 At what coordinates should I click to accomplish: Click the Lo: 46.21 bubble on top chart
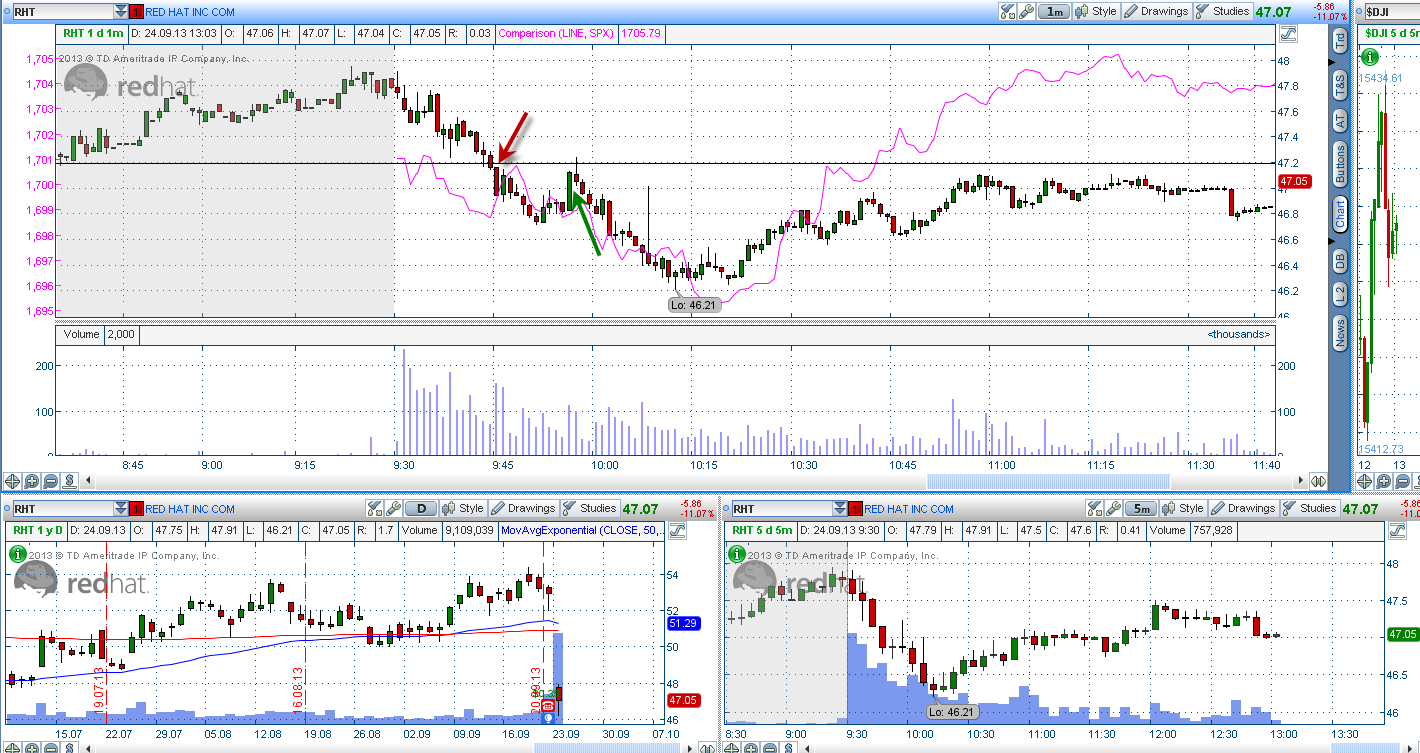(x=693, y=304)
